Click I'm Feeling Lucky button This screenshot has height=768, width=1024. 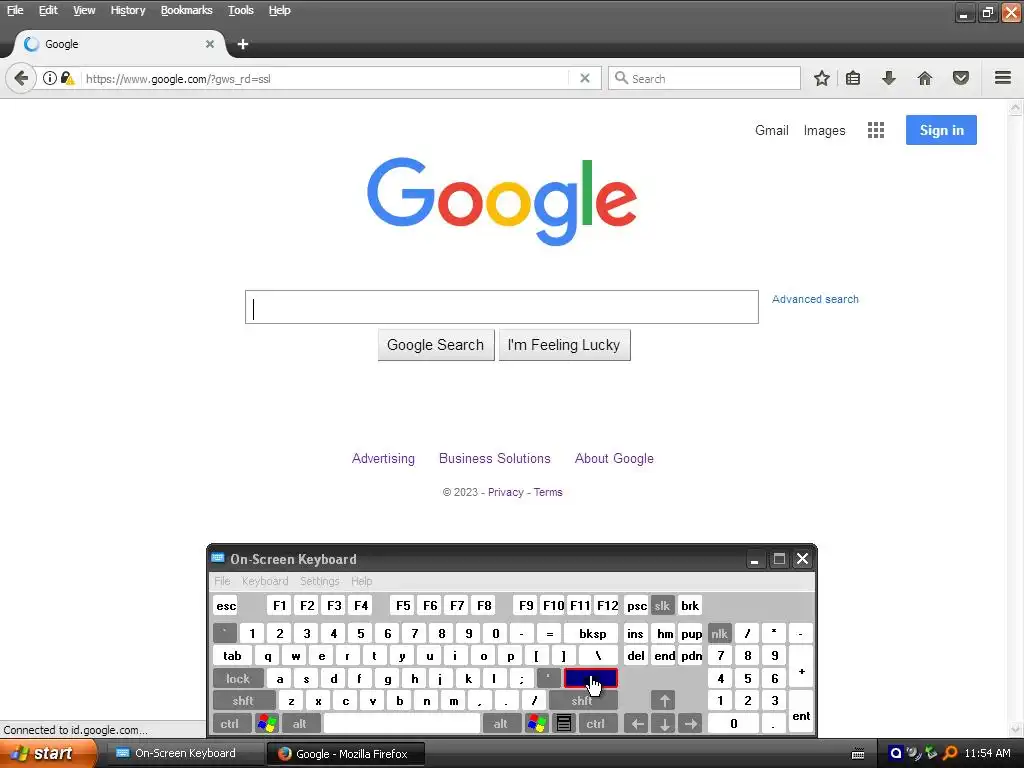click(x=564, y=345)
